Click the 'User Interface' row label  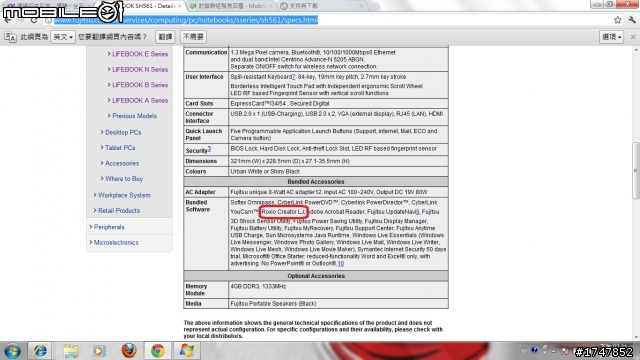point(204,77)
